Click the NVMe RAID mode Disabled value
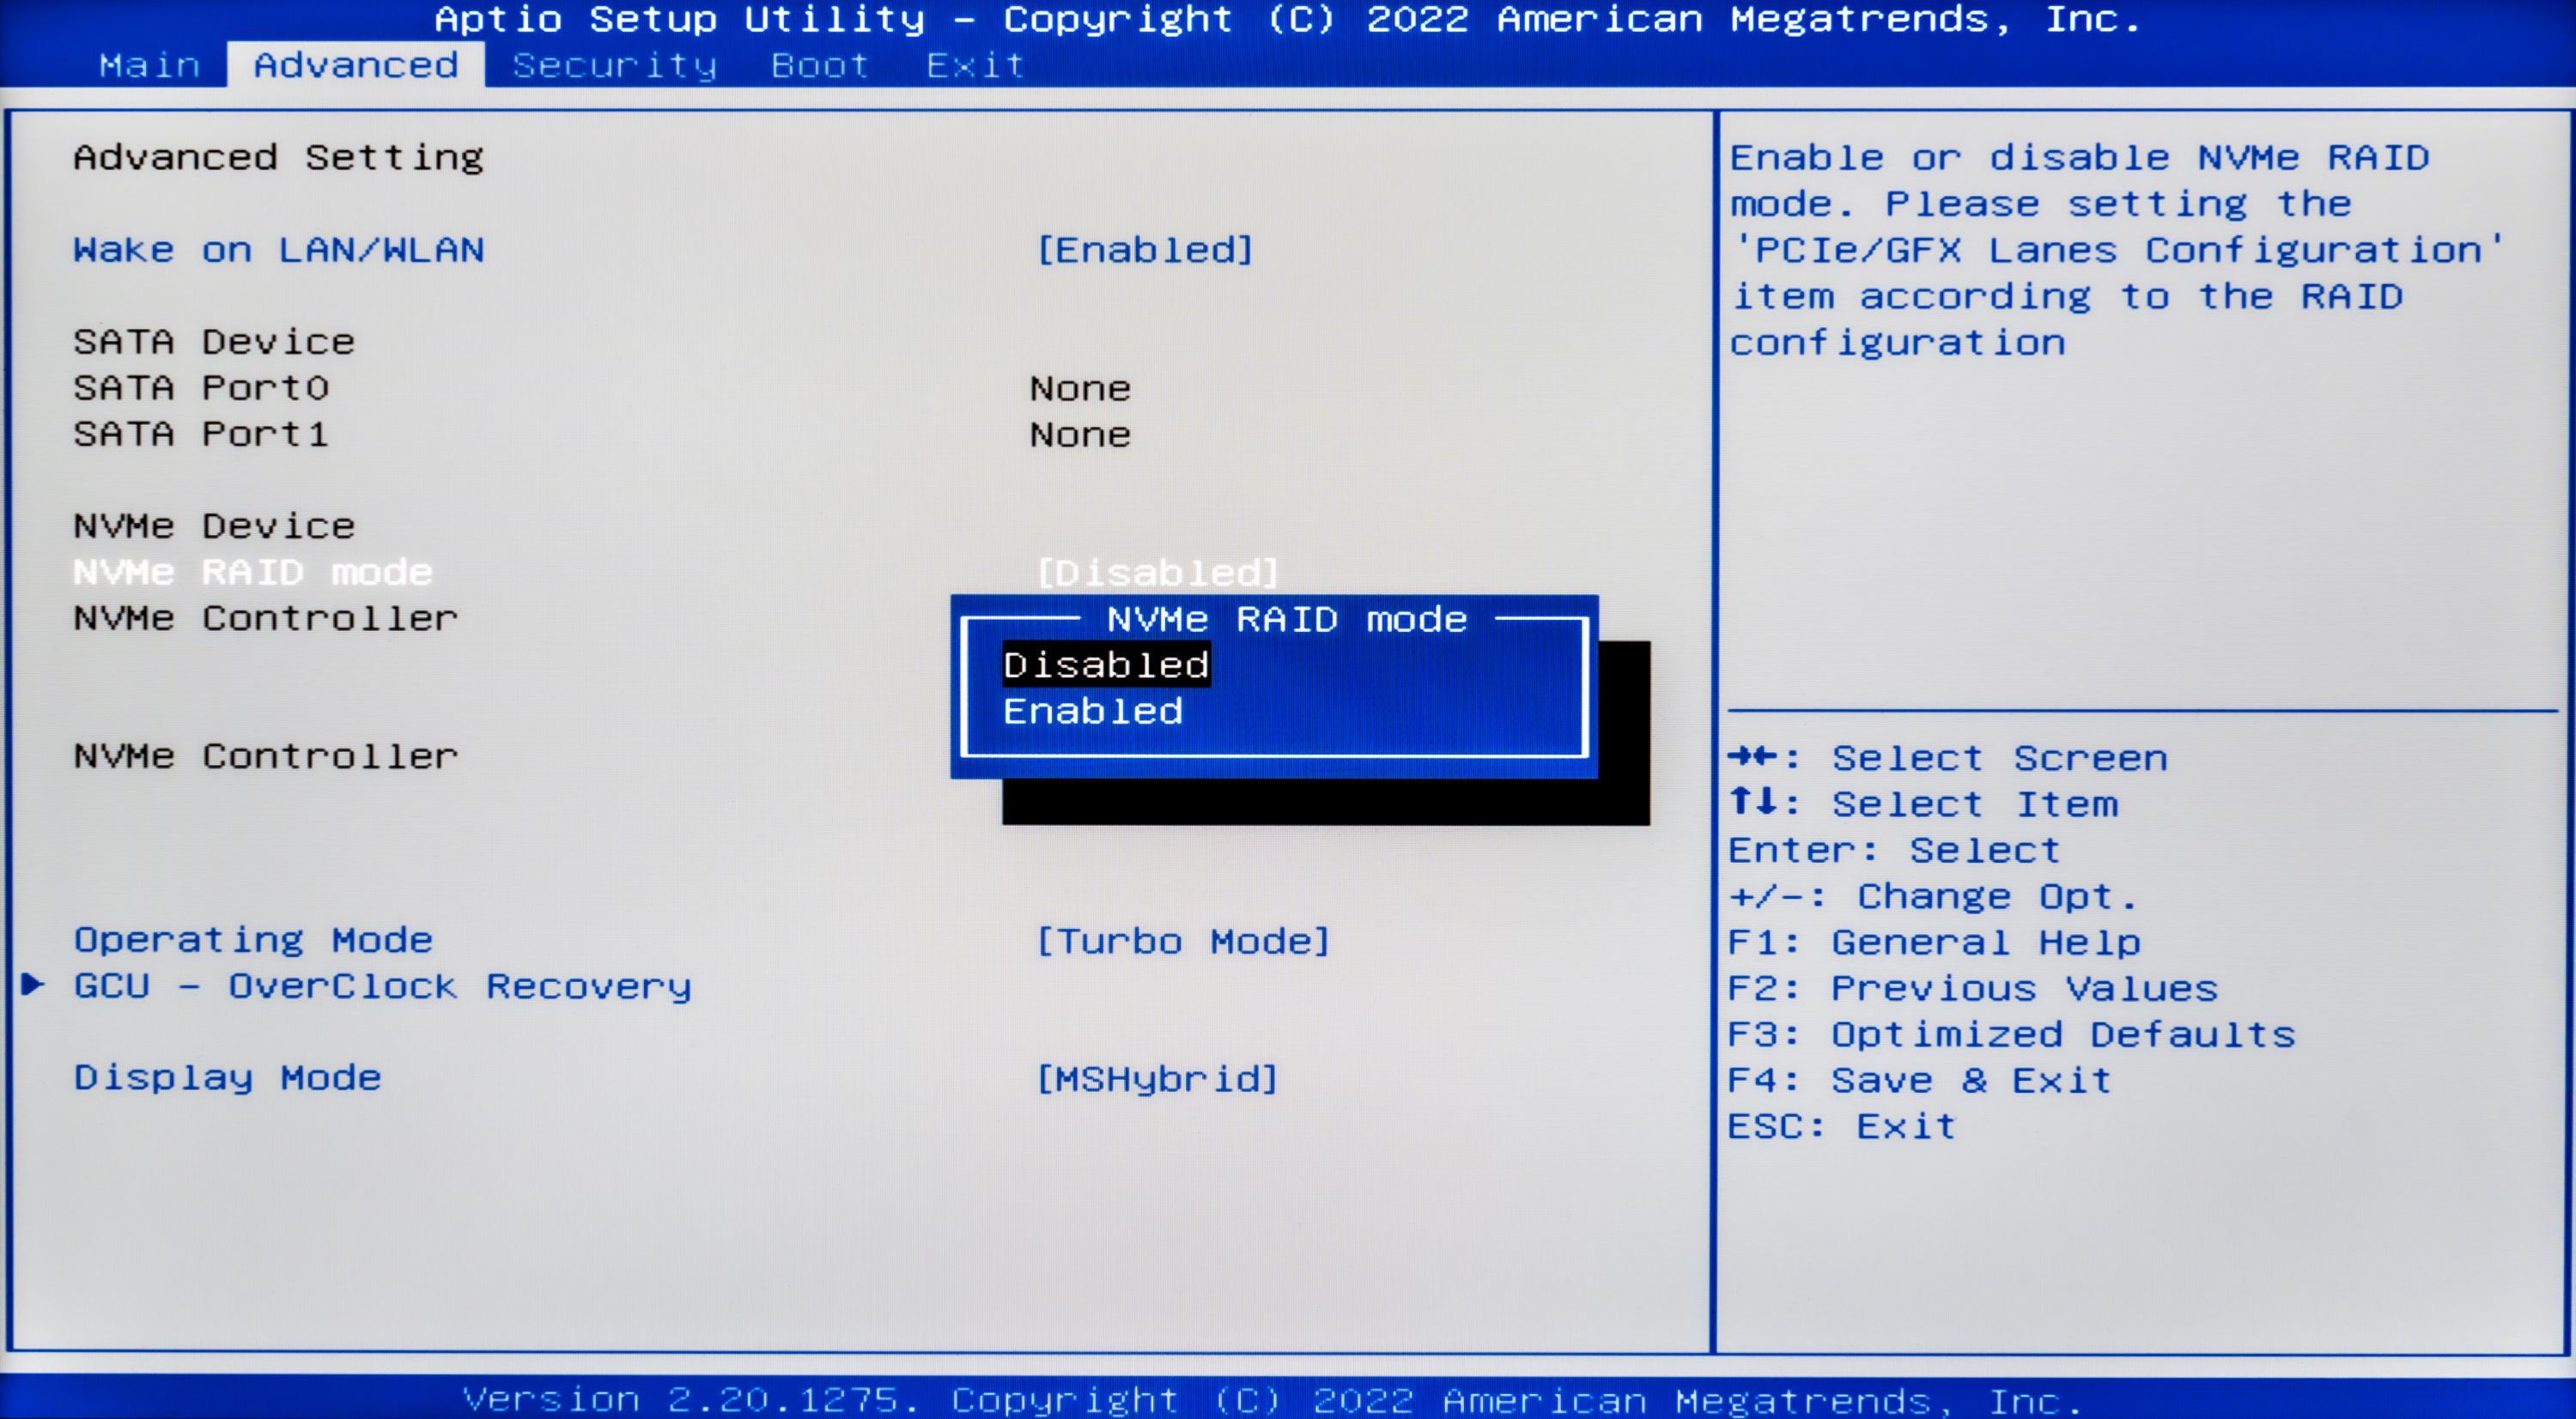2576x1419 pixels. point(1157,573)
